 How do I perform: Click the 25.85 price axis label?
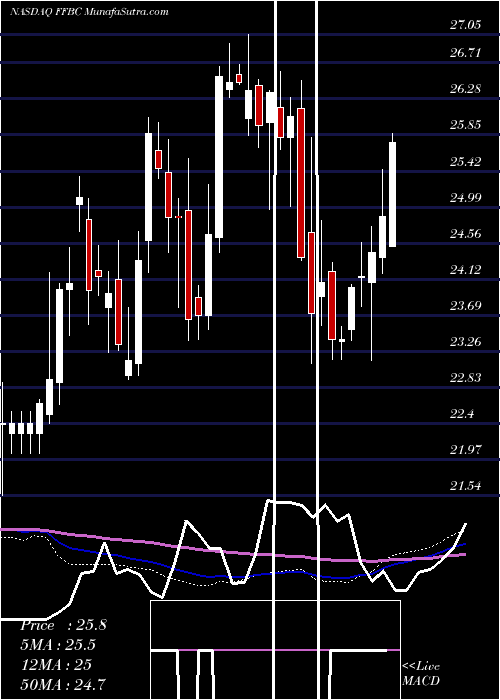click(465, 125)
